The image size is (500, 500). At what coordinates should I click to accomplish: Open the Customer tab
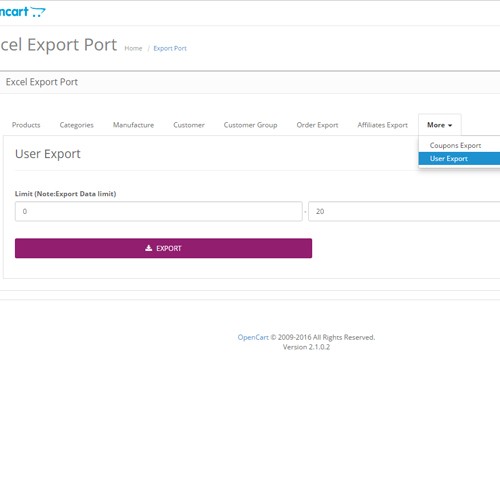(x=189, y=125)
